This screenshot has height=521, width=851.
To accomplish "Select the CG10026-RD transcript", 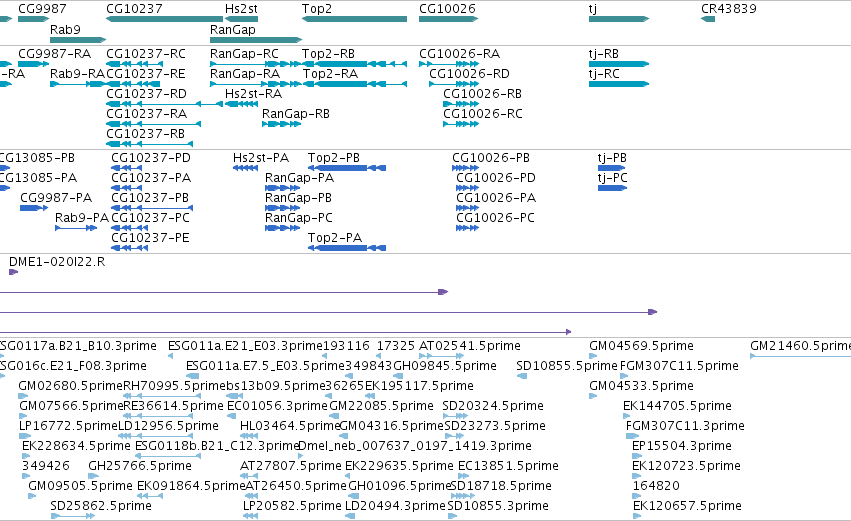I will [x=469, y=74].
